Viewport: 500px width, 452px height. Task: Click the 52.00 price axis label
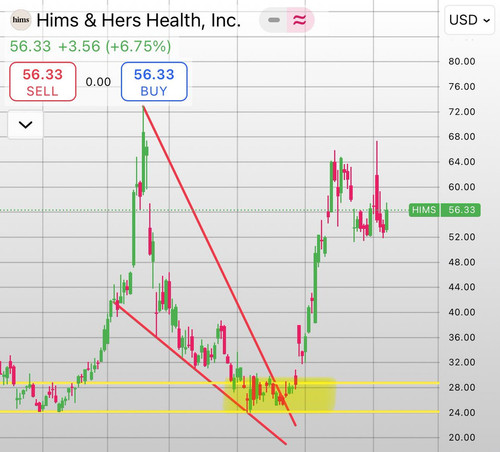click(462, 237)
